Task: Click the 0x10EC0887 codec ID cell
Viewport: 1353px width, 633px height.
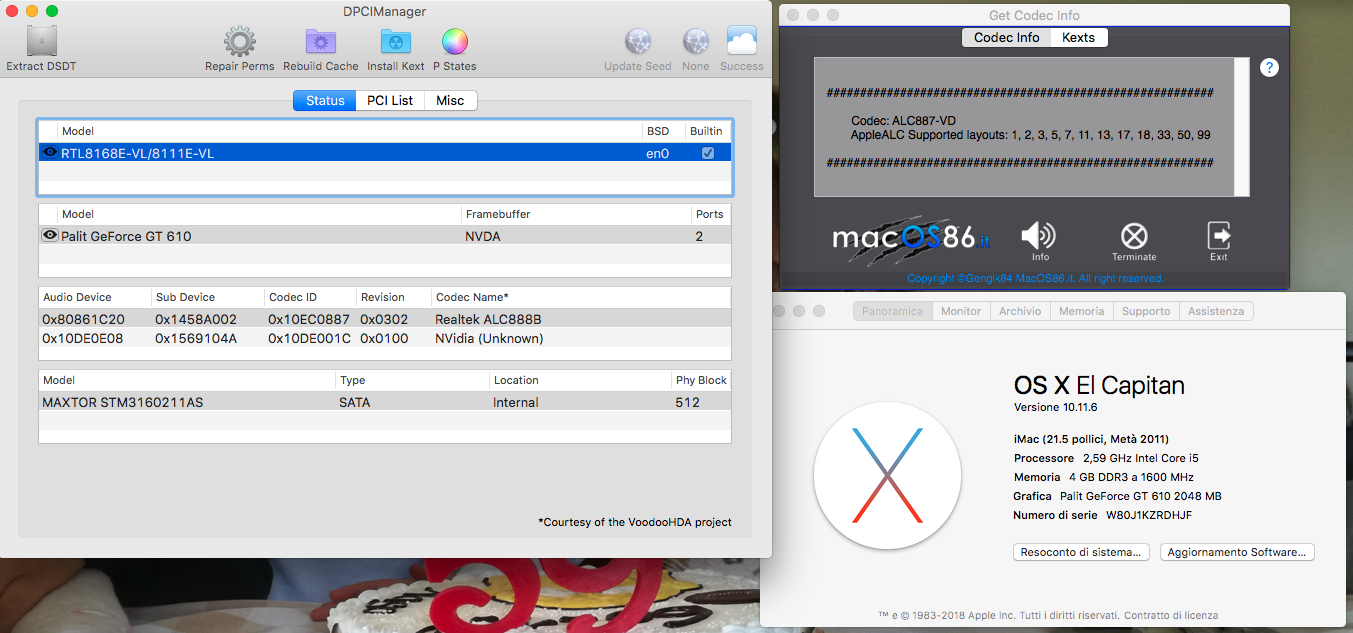Action: [310, 319]
